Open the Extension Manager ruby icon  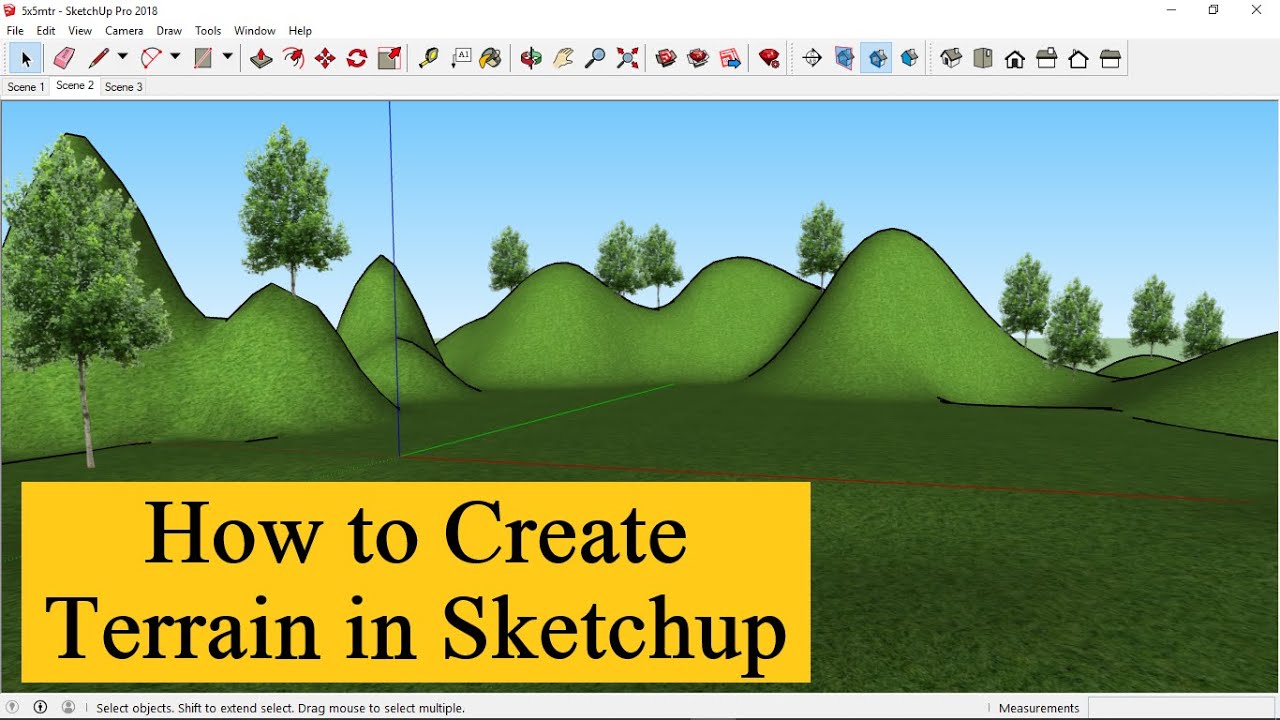tap(769, 59)
